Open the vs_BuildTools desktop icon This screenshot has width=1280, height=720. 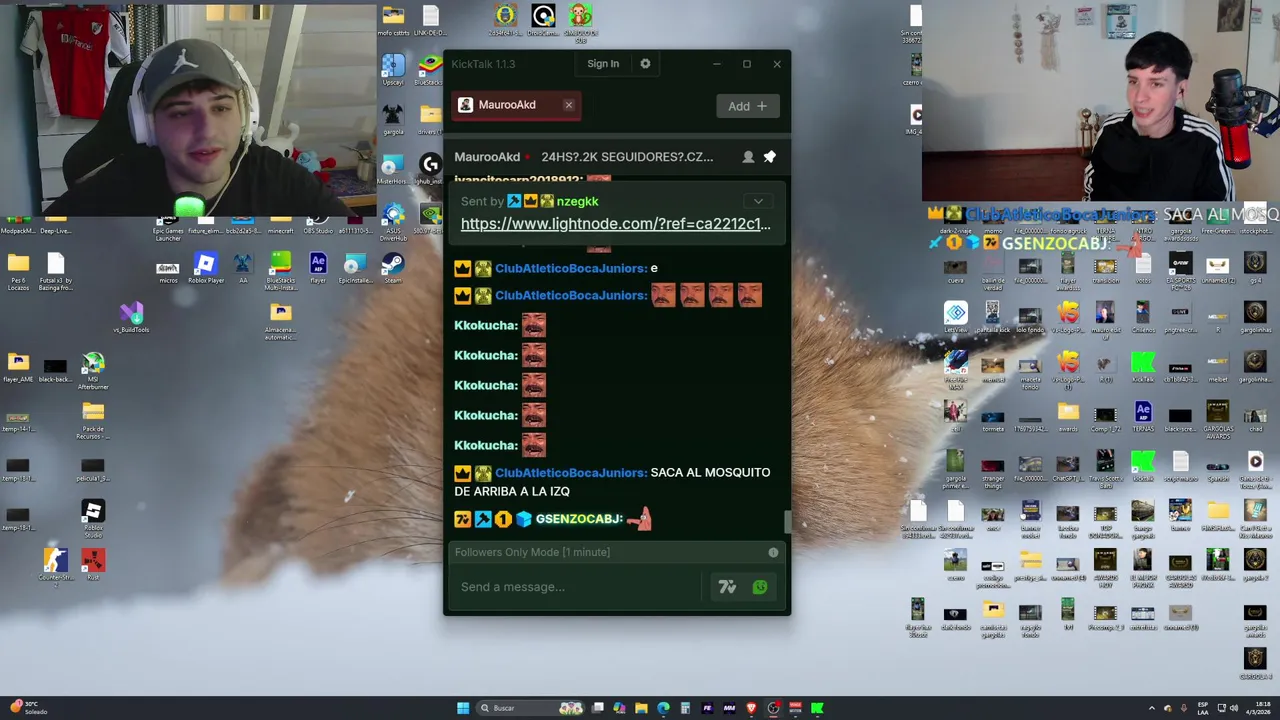click(x=131, y=318)
